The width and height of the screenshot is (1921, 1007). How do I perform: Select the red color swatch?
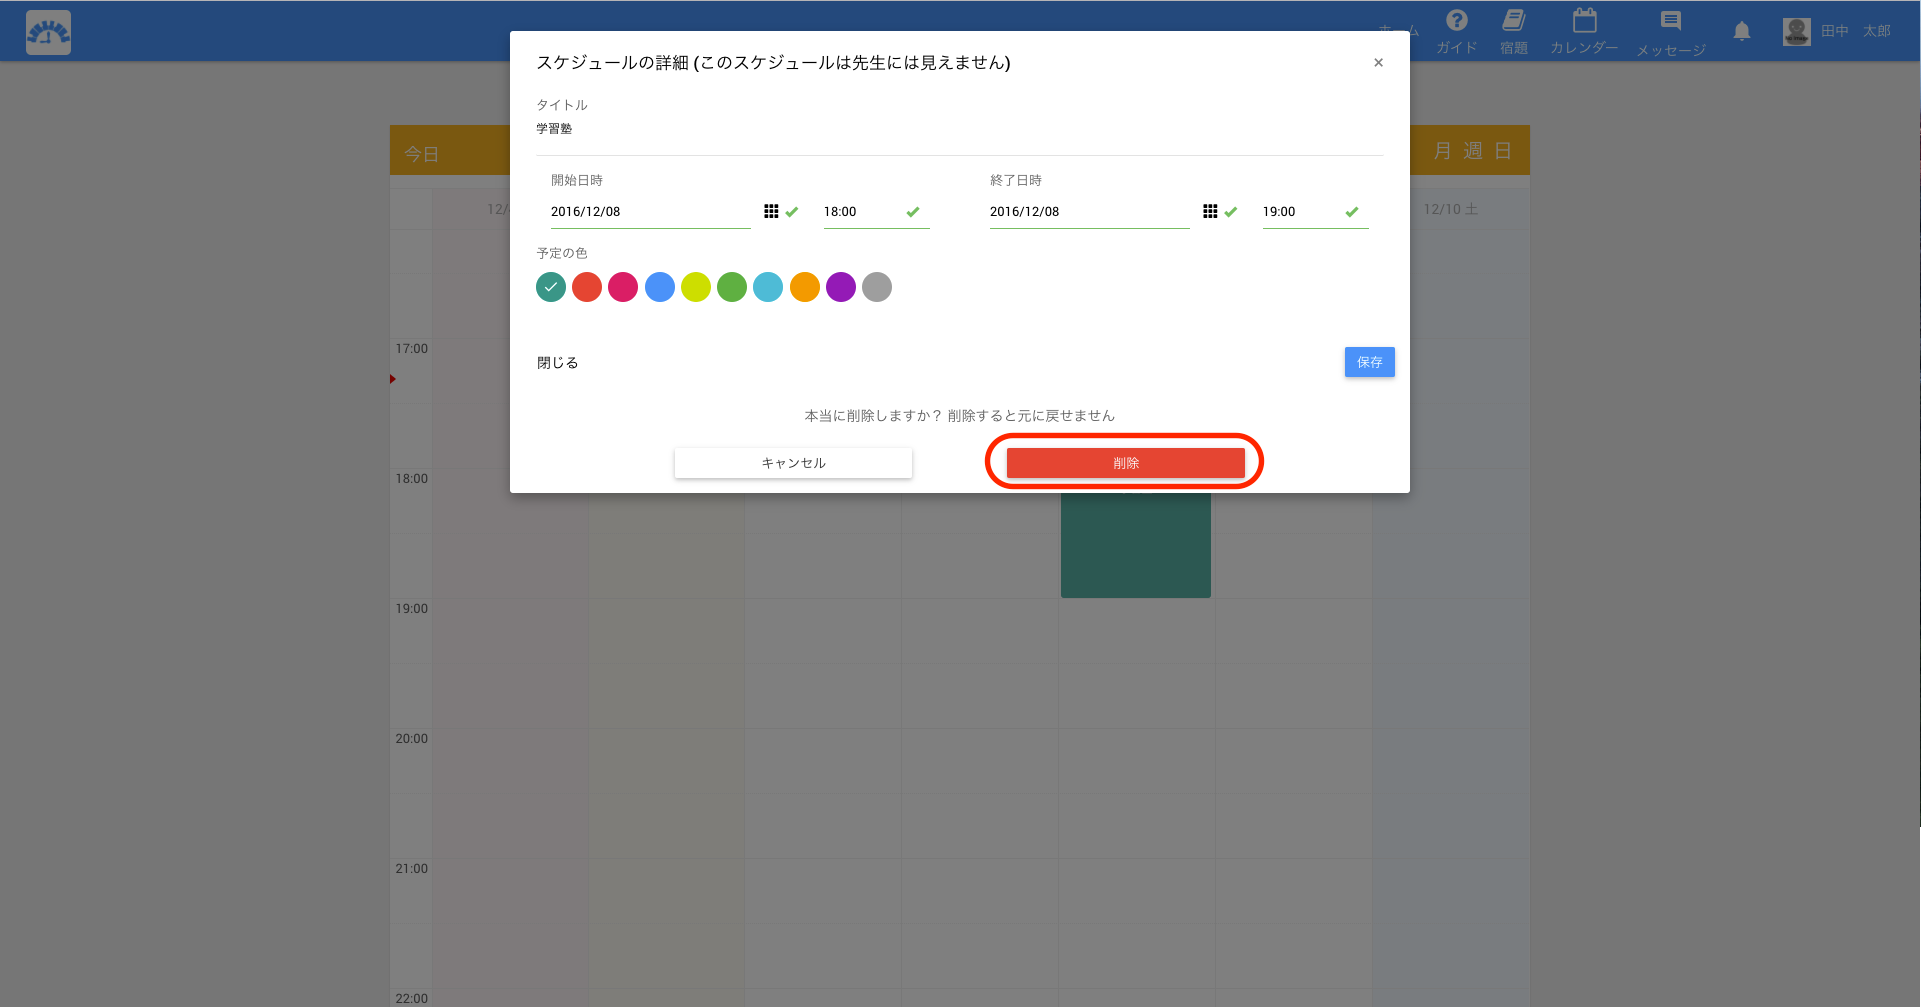tap(587, 287)
